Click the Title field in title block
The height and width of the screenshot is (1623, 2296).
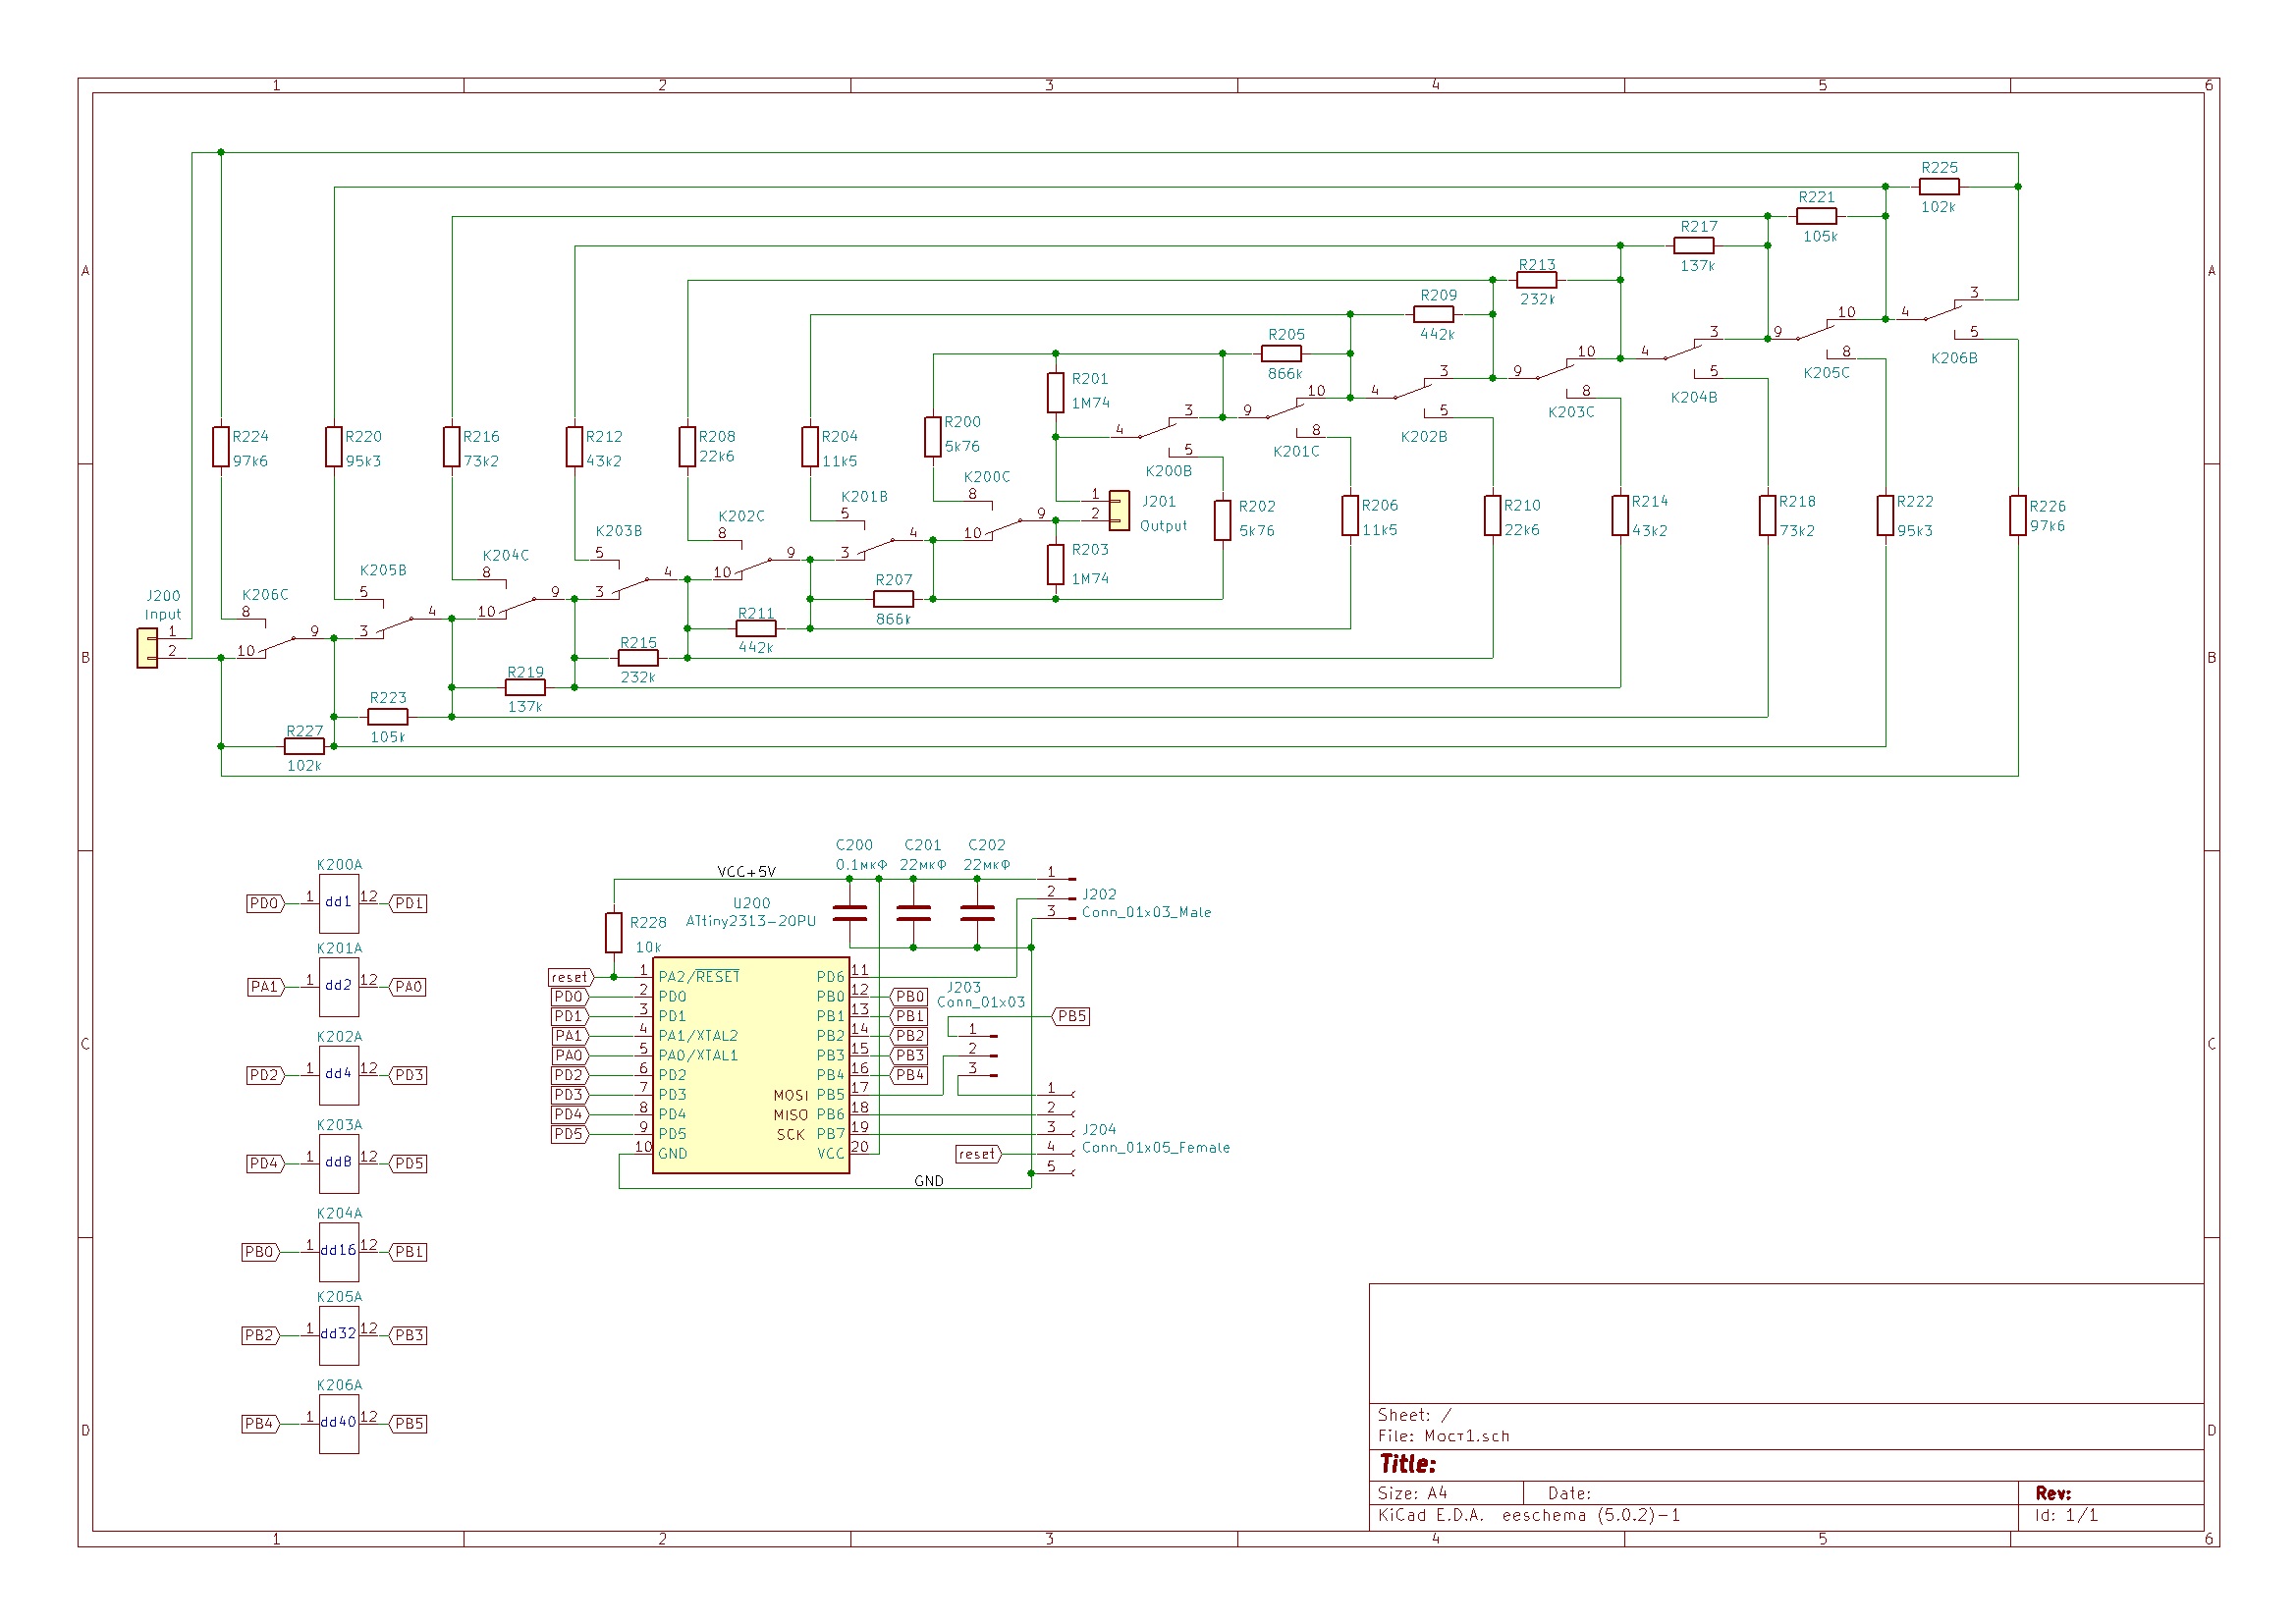point(1407,1465)
